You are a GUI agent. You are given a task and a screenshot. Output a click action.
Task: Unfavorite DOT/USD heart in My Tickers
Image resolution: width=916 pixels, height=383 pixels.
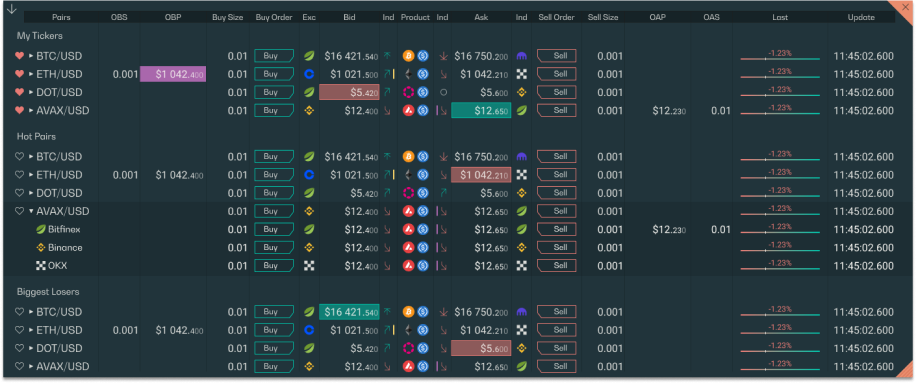[x=19, y=93]
